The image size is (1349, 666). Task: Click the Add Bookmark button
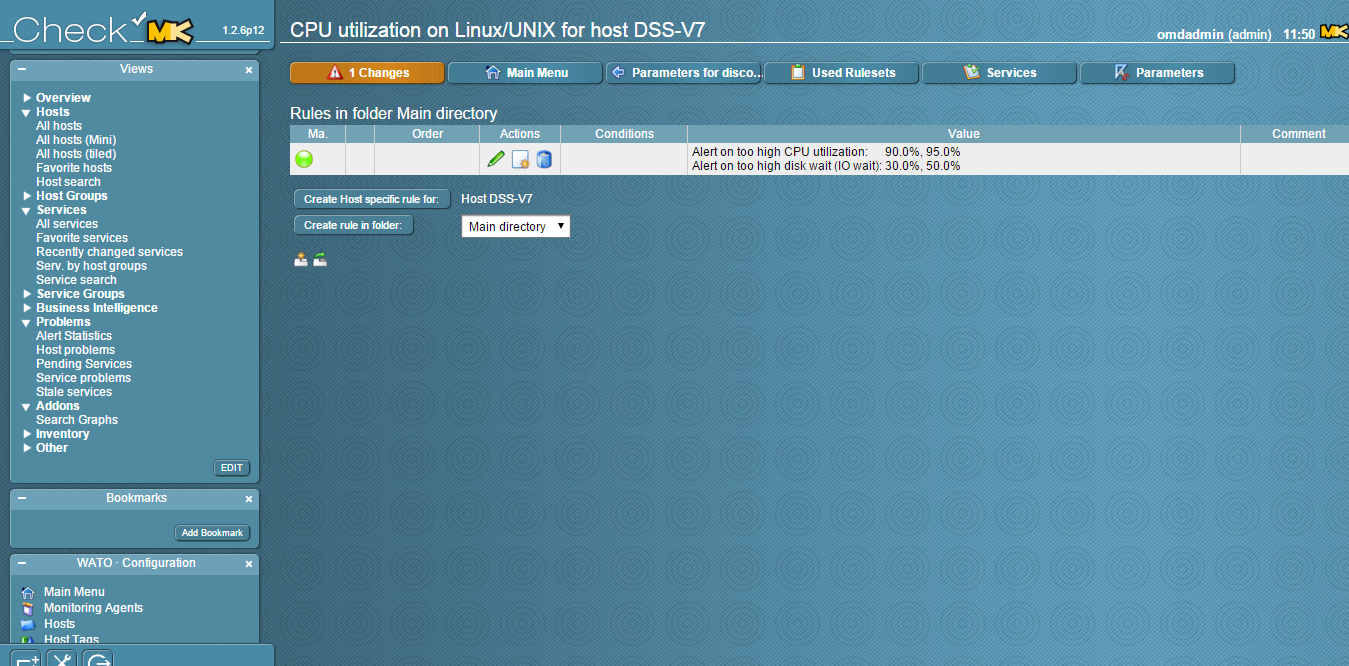pos(212,533)
